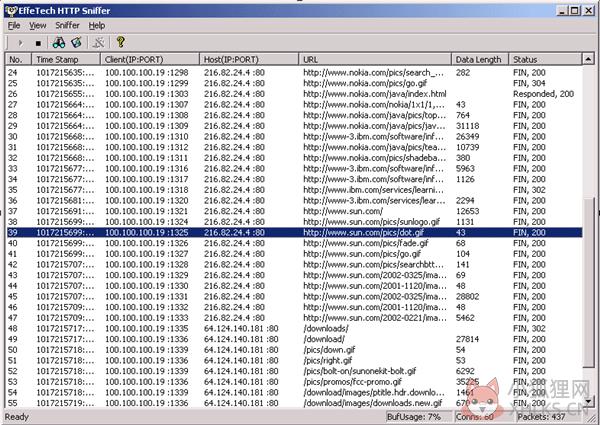Open the Help menu

click(97, 26)
